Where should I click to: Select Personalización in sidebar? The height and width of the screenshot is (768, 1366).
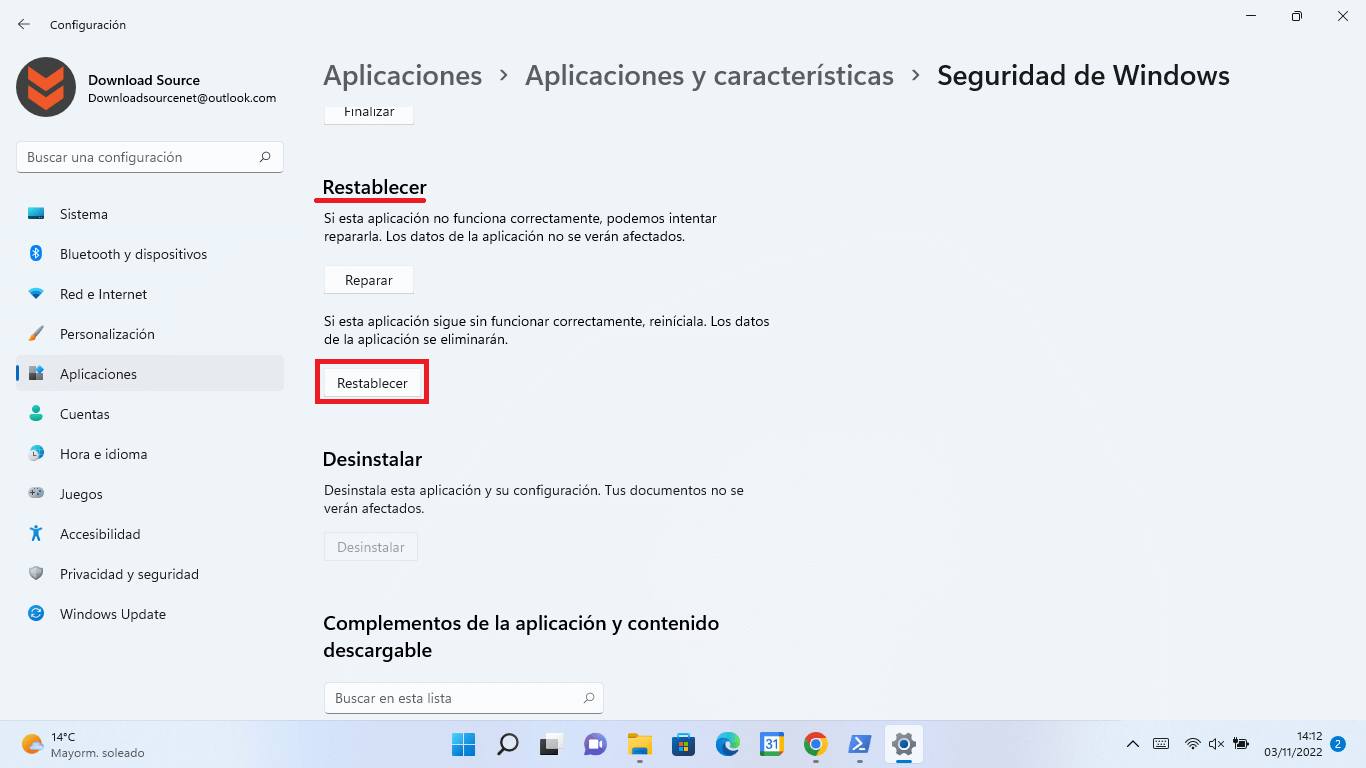pyautogui.click(x=150, y=334)
